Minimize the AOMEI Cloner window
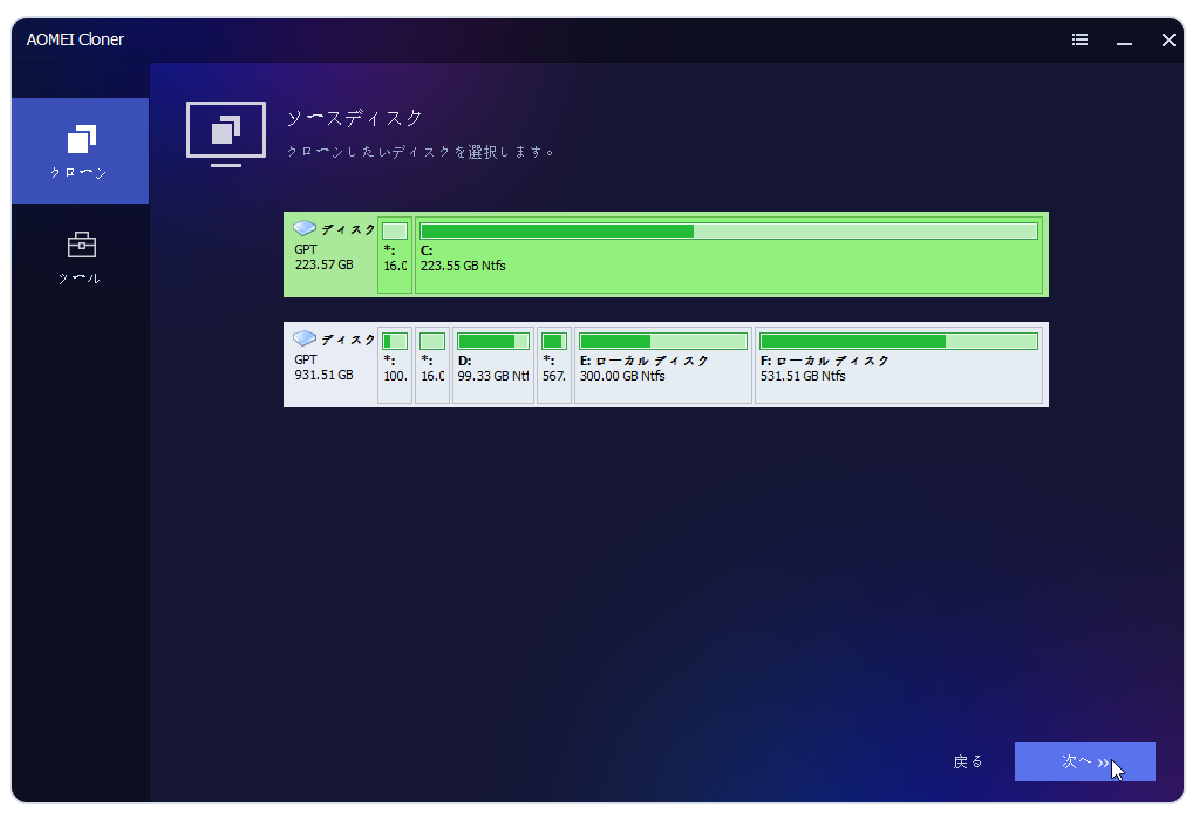 pos(1125,40)
